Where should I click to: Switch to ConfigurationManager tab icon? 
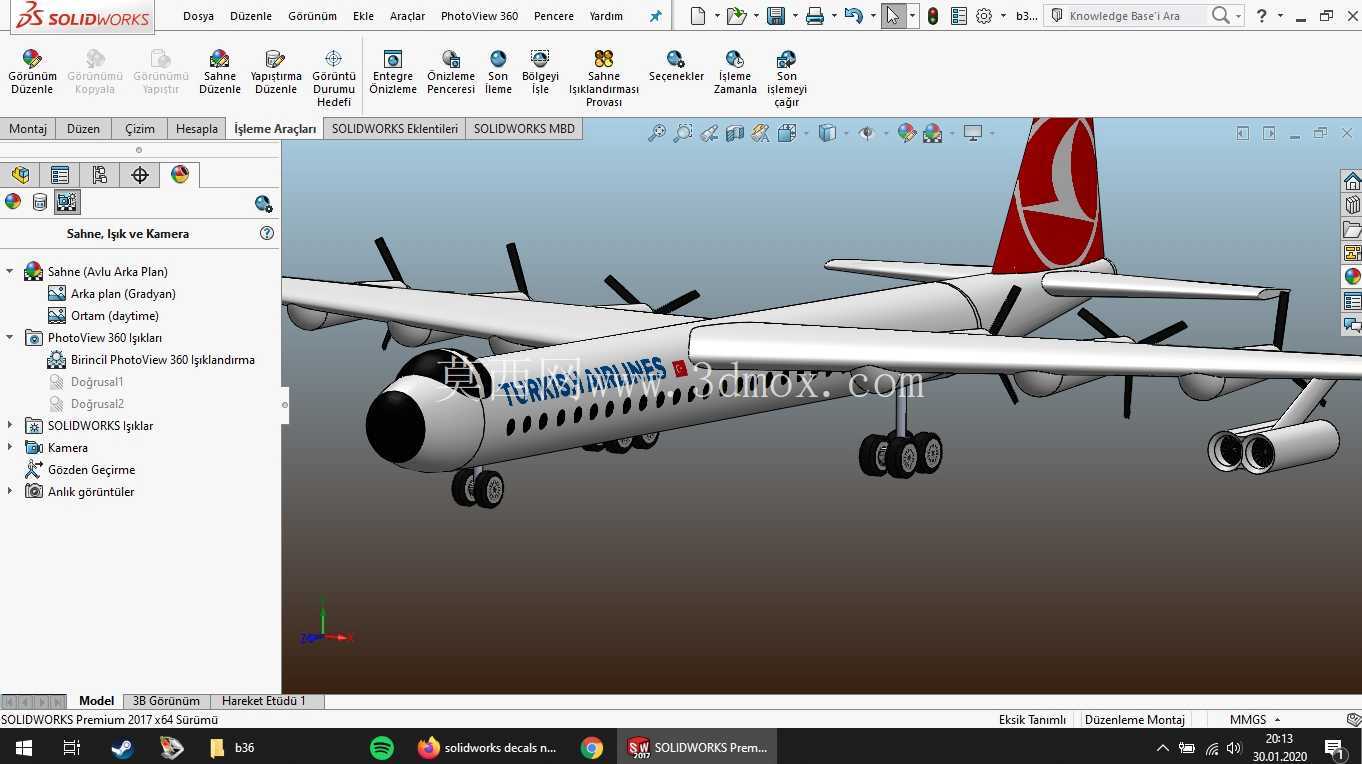coord(100,175)
